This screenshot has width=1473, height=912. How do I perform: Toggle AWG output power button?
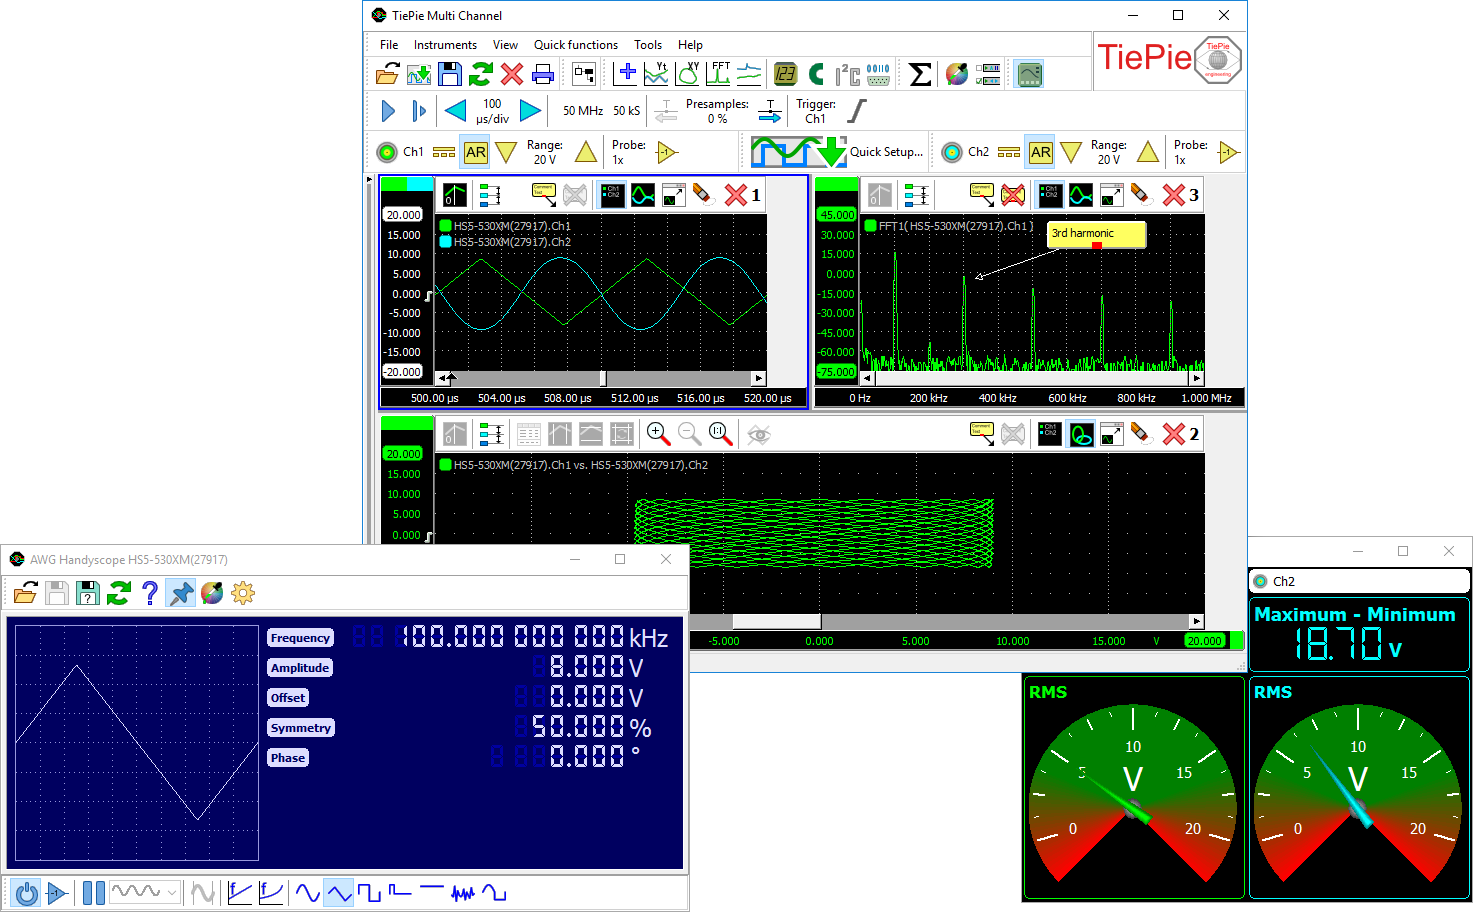[x=27, y=893]
